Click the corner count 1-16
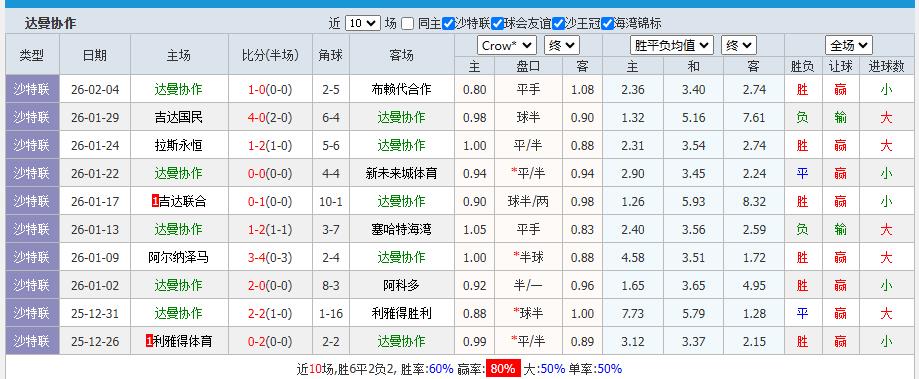919x379 pixels. [x=331, y=313]
